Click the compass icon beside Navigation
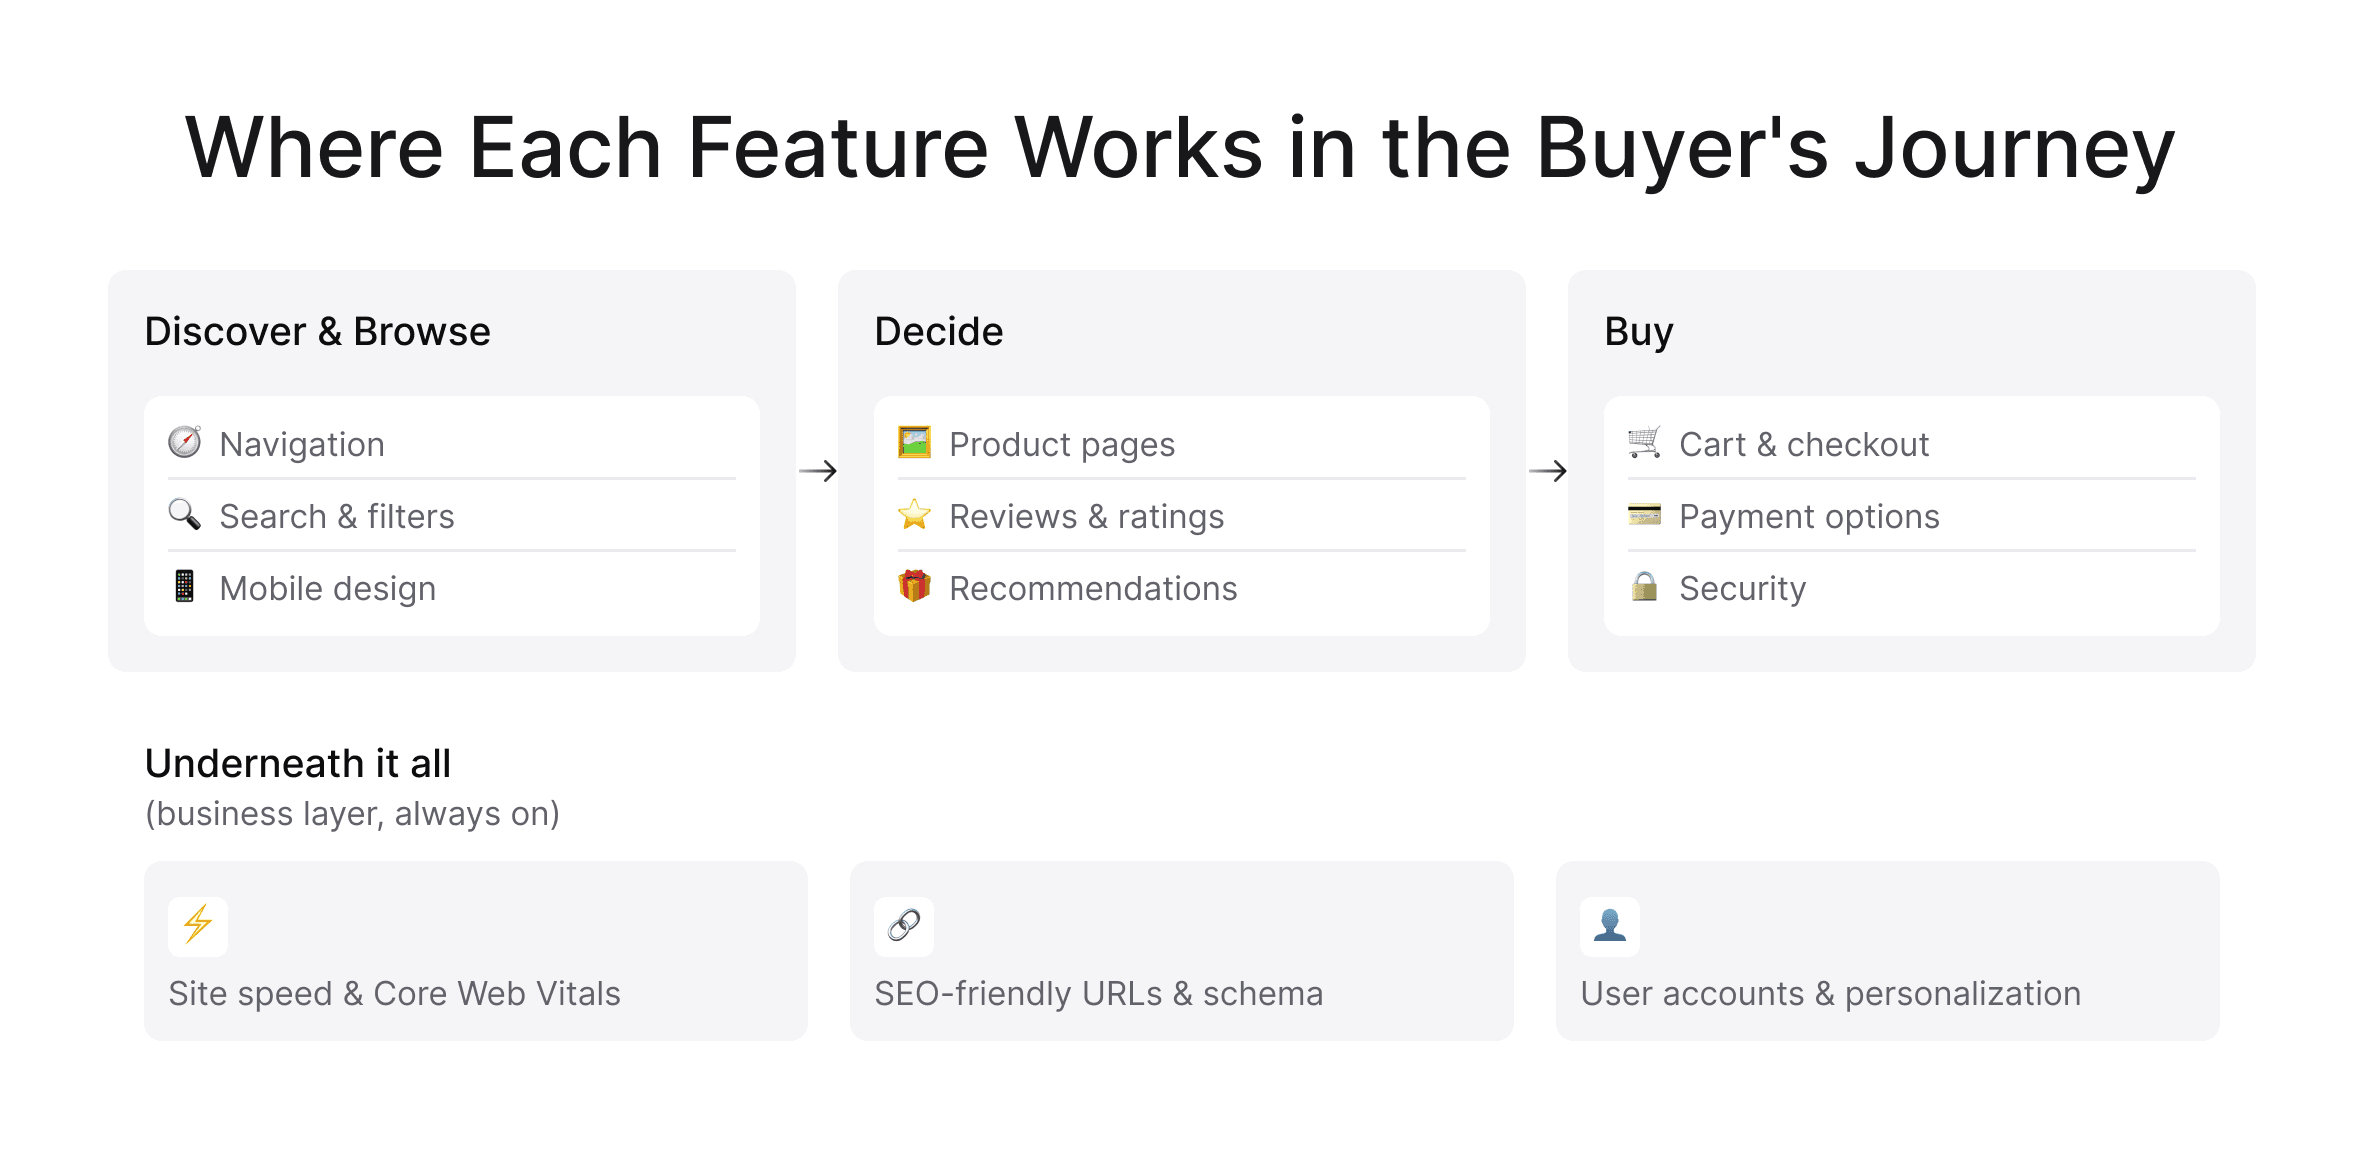 [x=184, y=442]
